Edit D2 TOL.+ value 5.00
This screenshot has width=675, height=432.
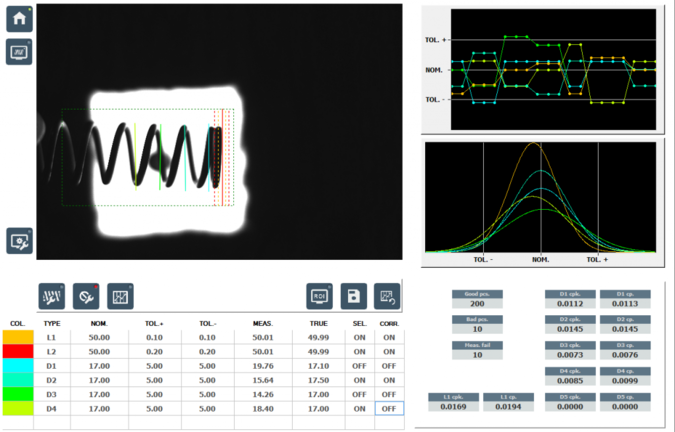point(155,380)
